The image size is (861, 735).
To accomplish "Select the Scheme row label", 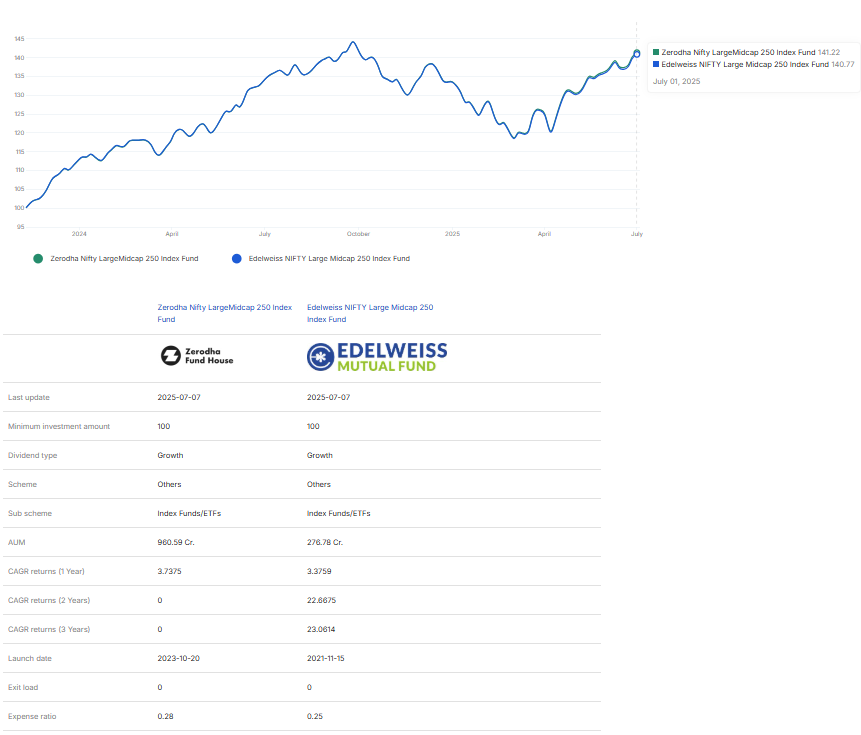I will tap(22, 485).
